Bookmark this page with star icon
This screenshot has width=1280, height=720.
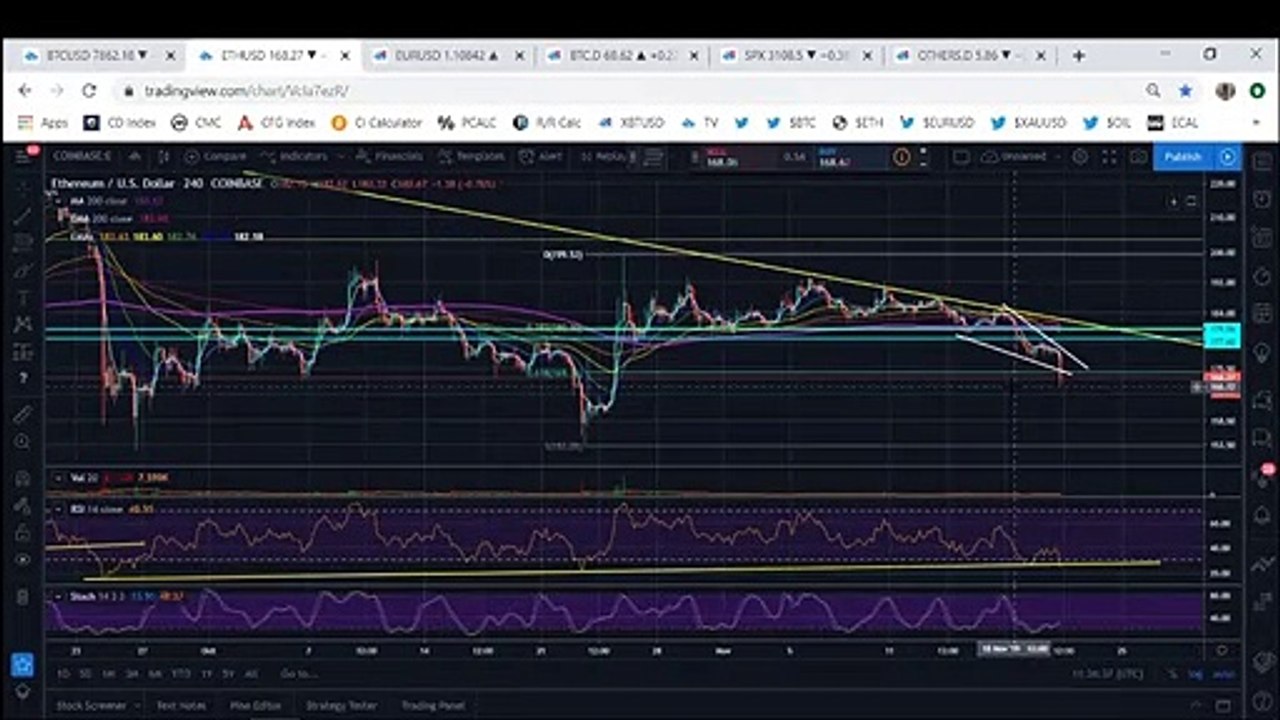1185,91
